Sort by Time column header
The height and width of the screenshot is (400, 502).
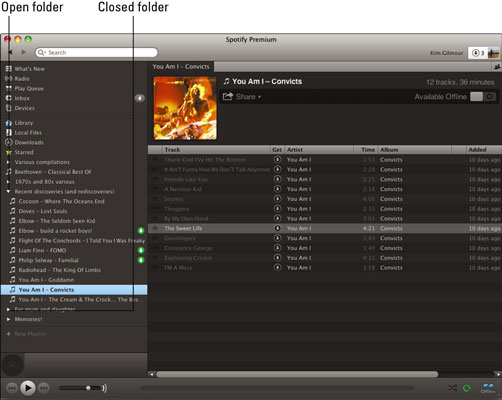[366, 150]
